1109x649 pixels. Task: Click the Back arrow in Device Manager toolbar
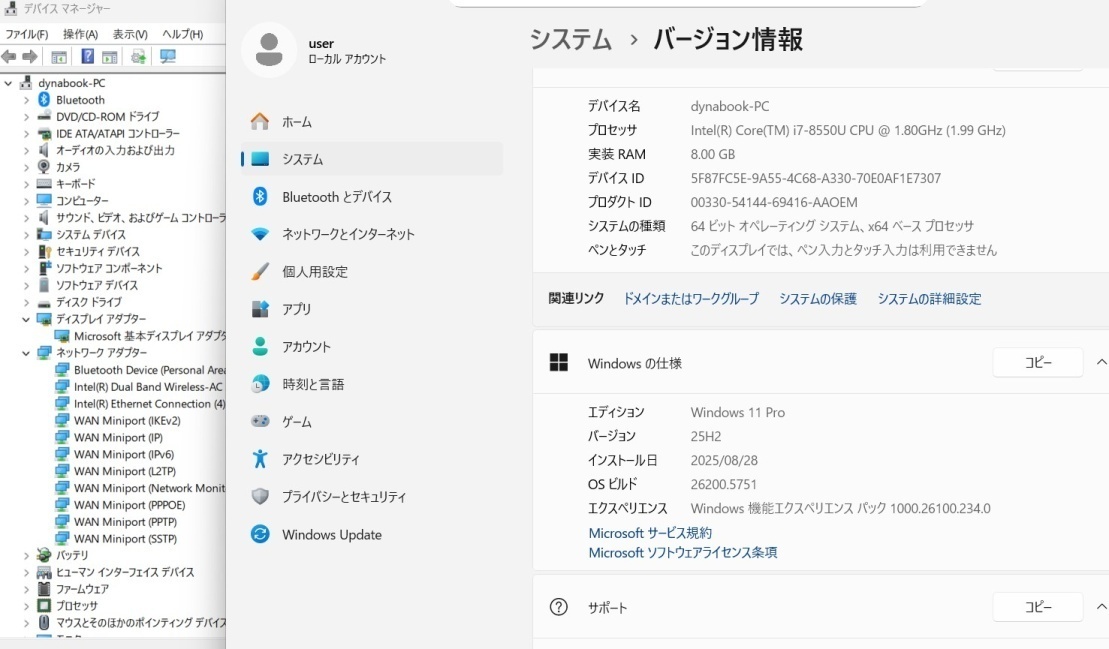click(9, 57)
